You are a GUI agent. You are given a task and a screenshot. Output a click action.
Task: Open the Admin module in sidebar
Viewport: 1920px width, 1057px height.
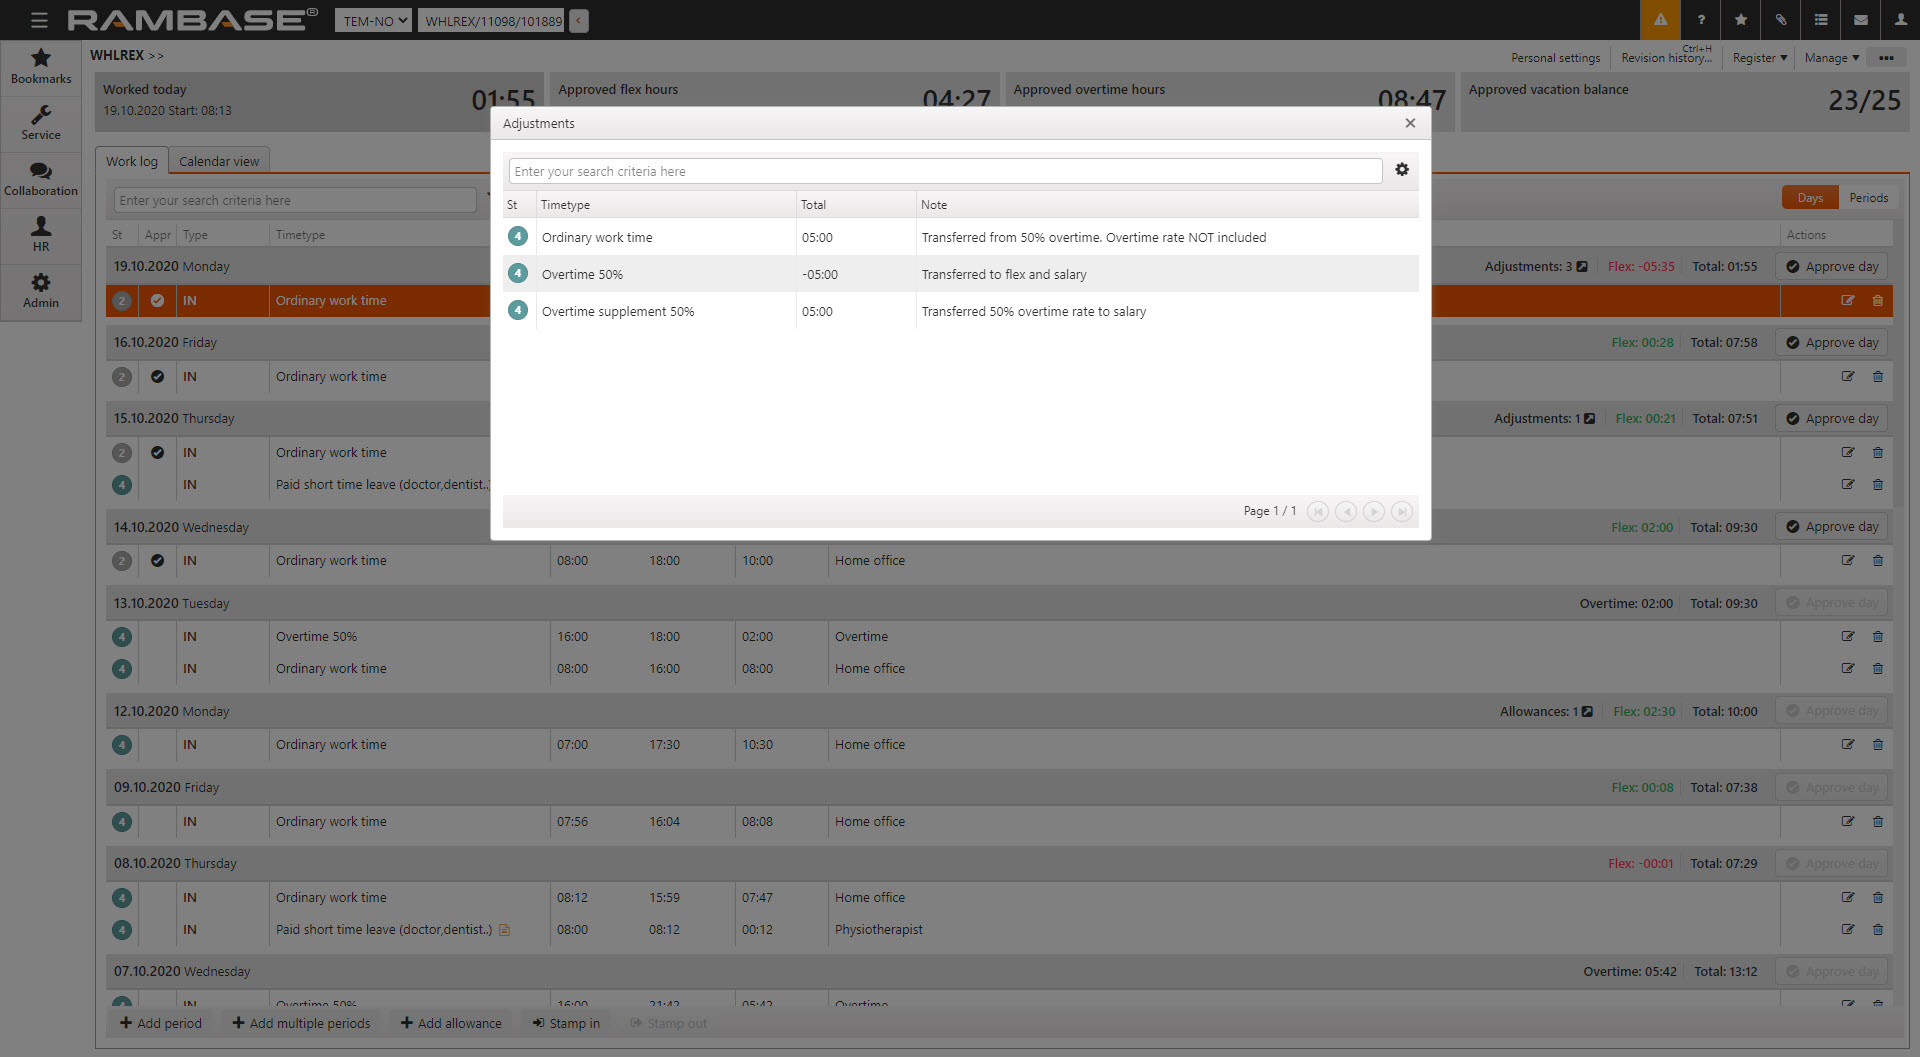click(x=41, y=291)
